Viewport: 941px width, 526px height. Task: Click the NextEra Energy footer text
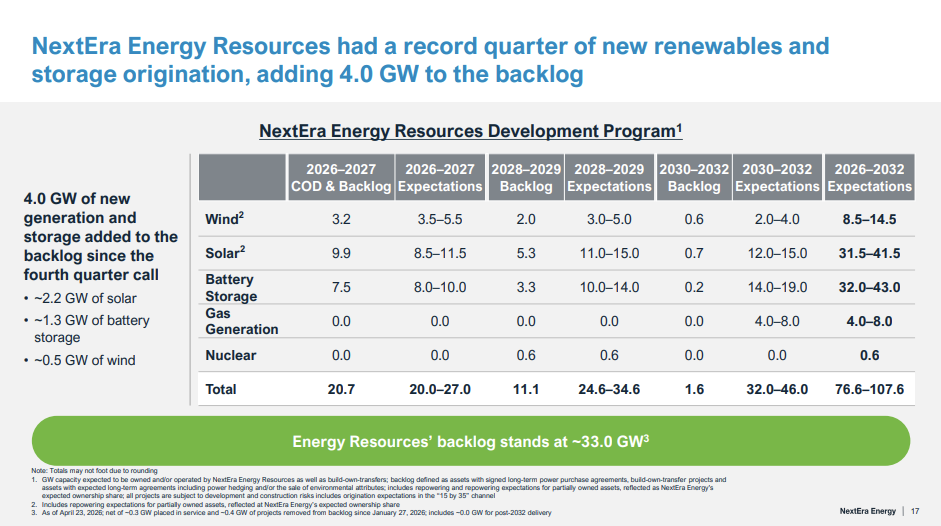(866, 512)
